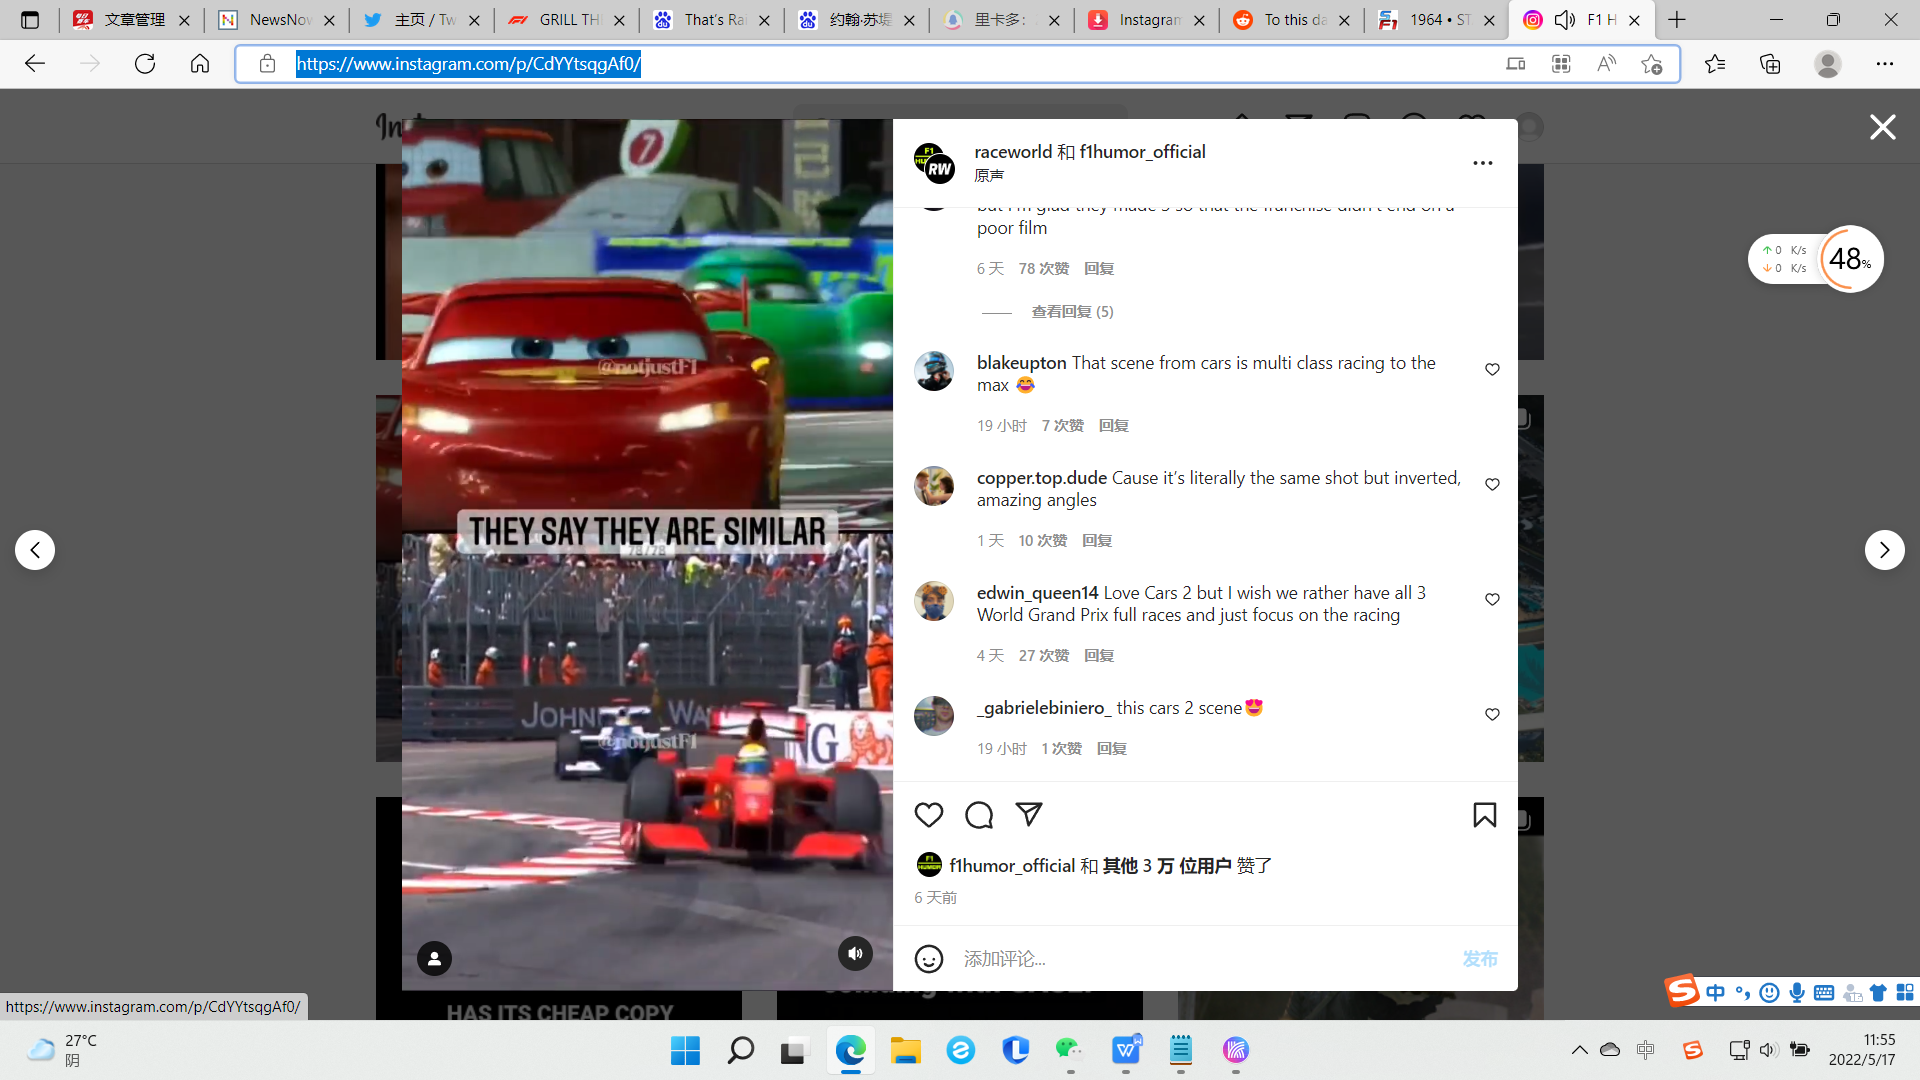Go to next post arrow
The width and height of the screenshot is (1920, 1080).
point(1884,550)
